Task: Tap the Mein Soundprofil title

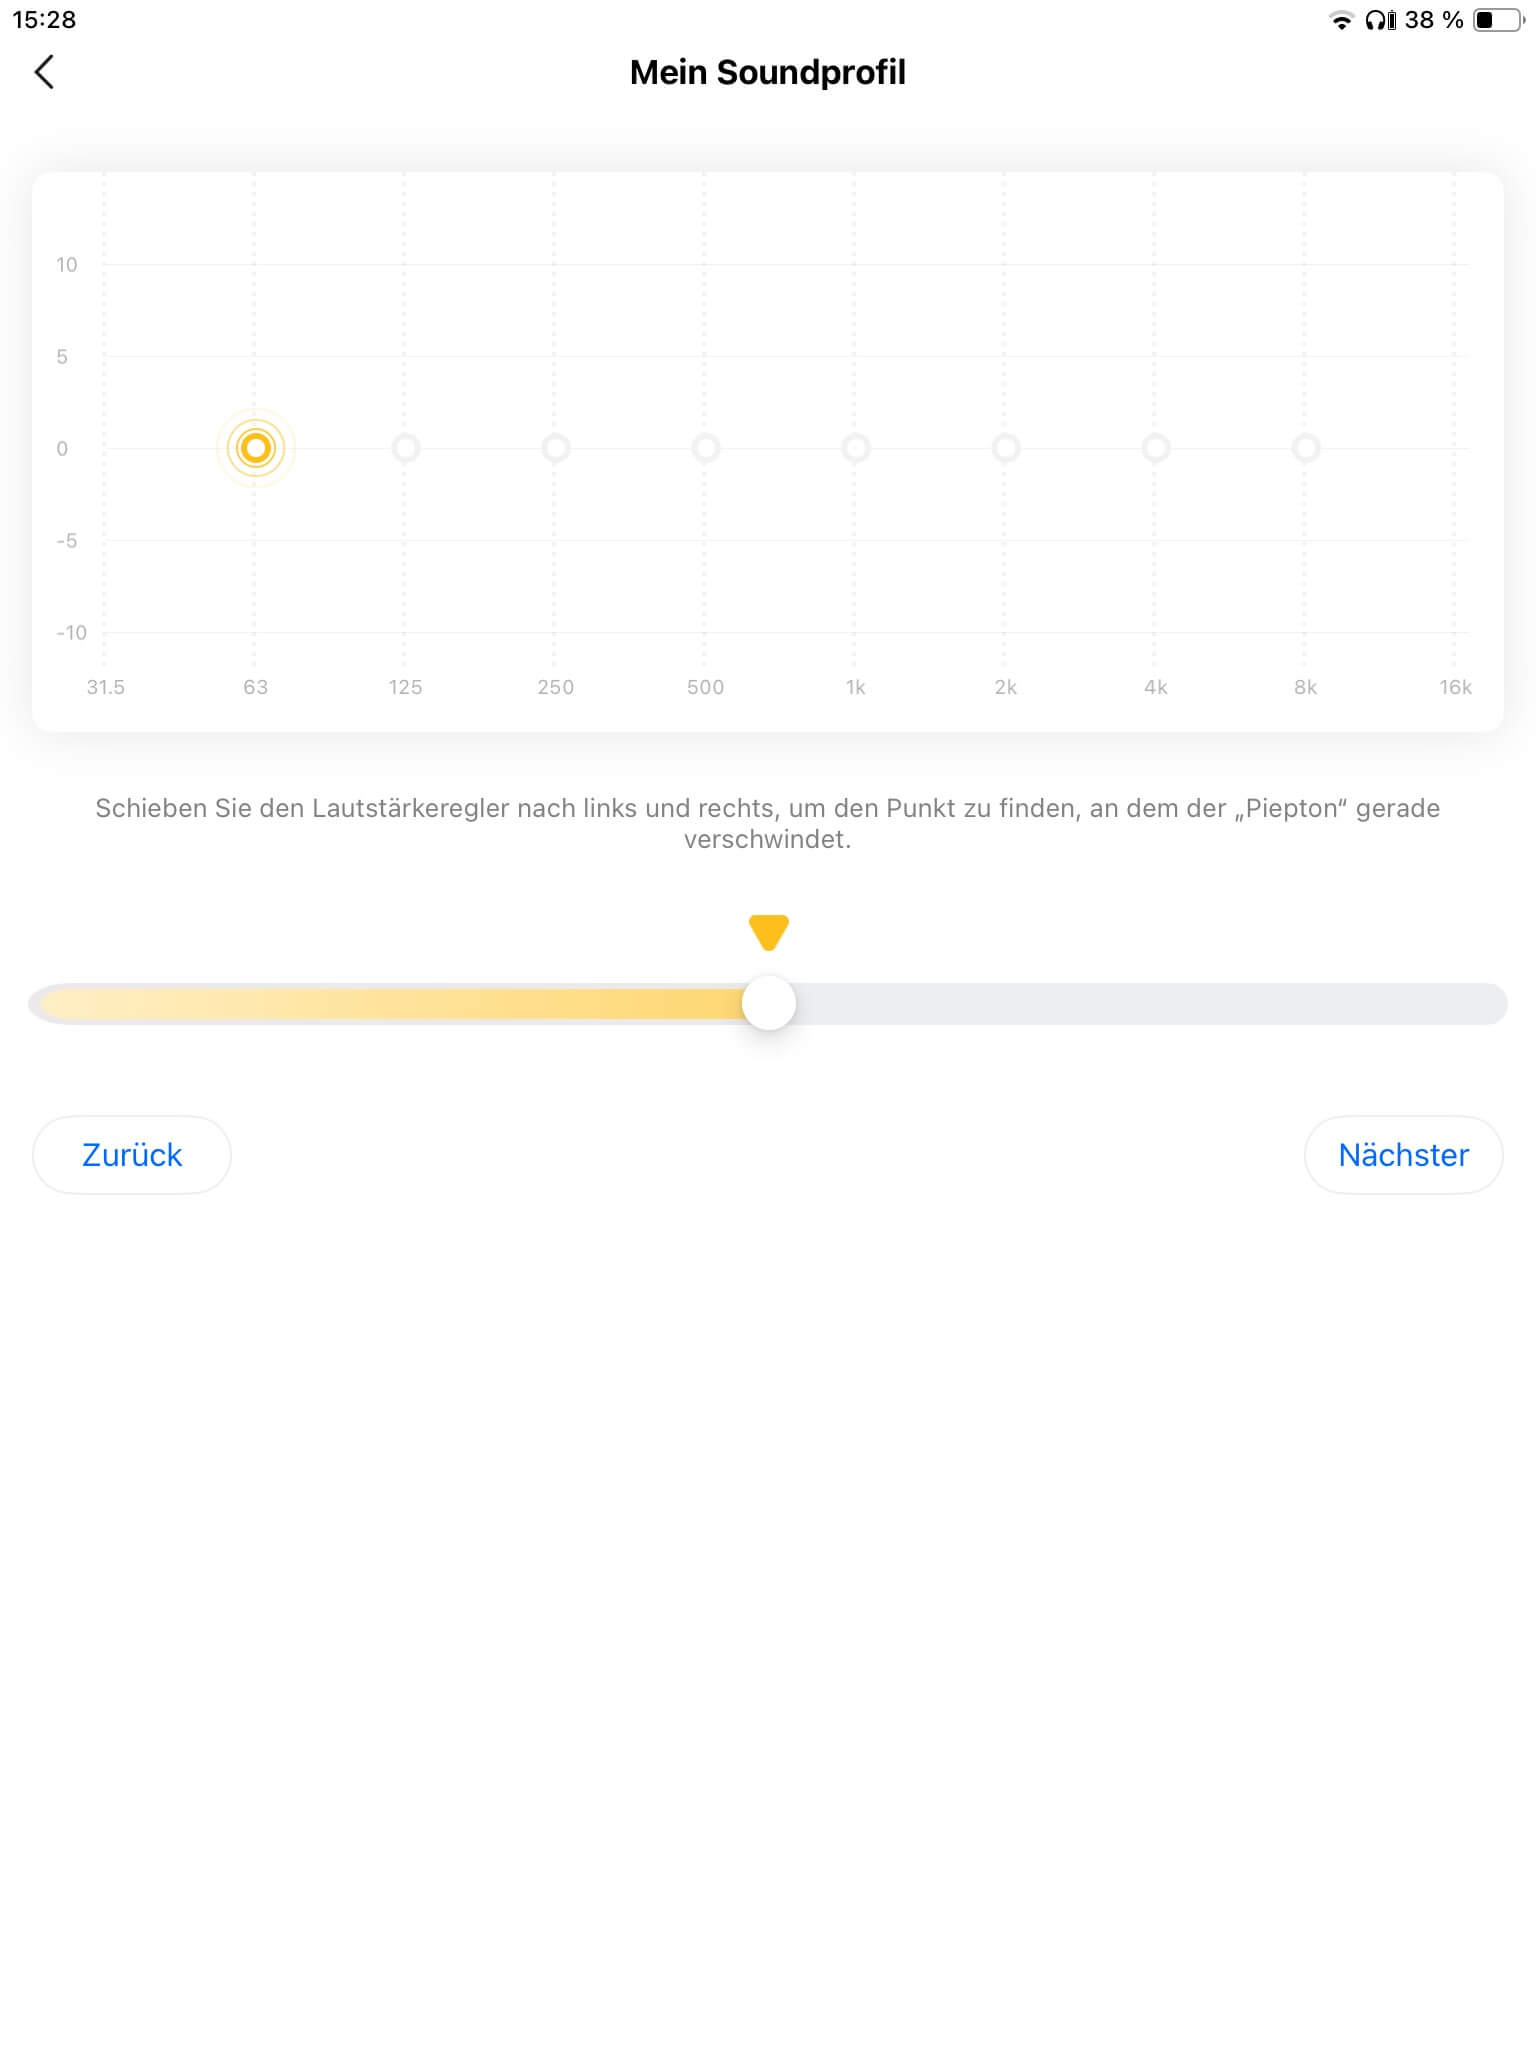Action: 767,72
